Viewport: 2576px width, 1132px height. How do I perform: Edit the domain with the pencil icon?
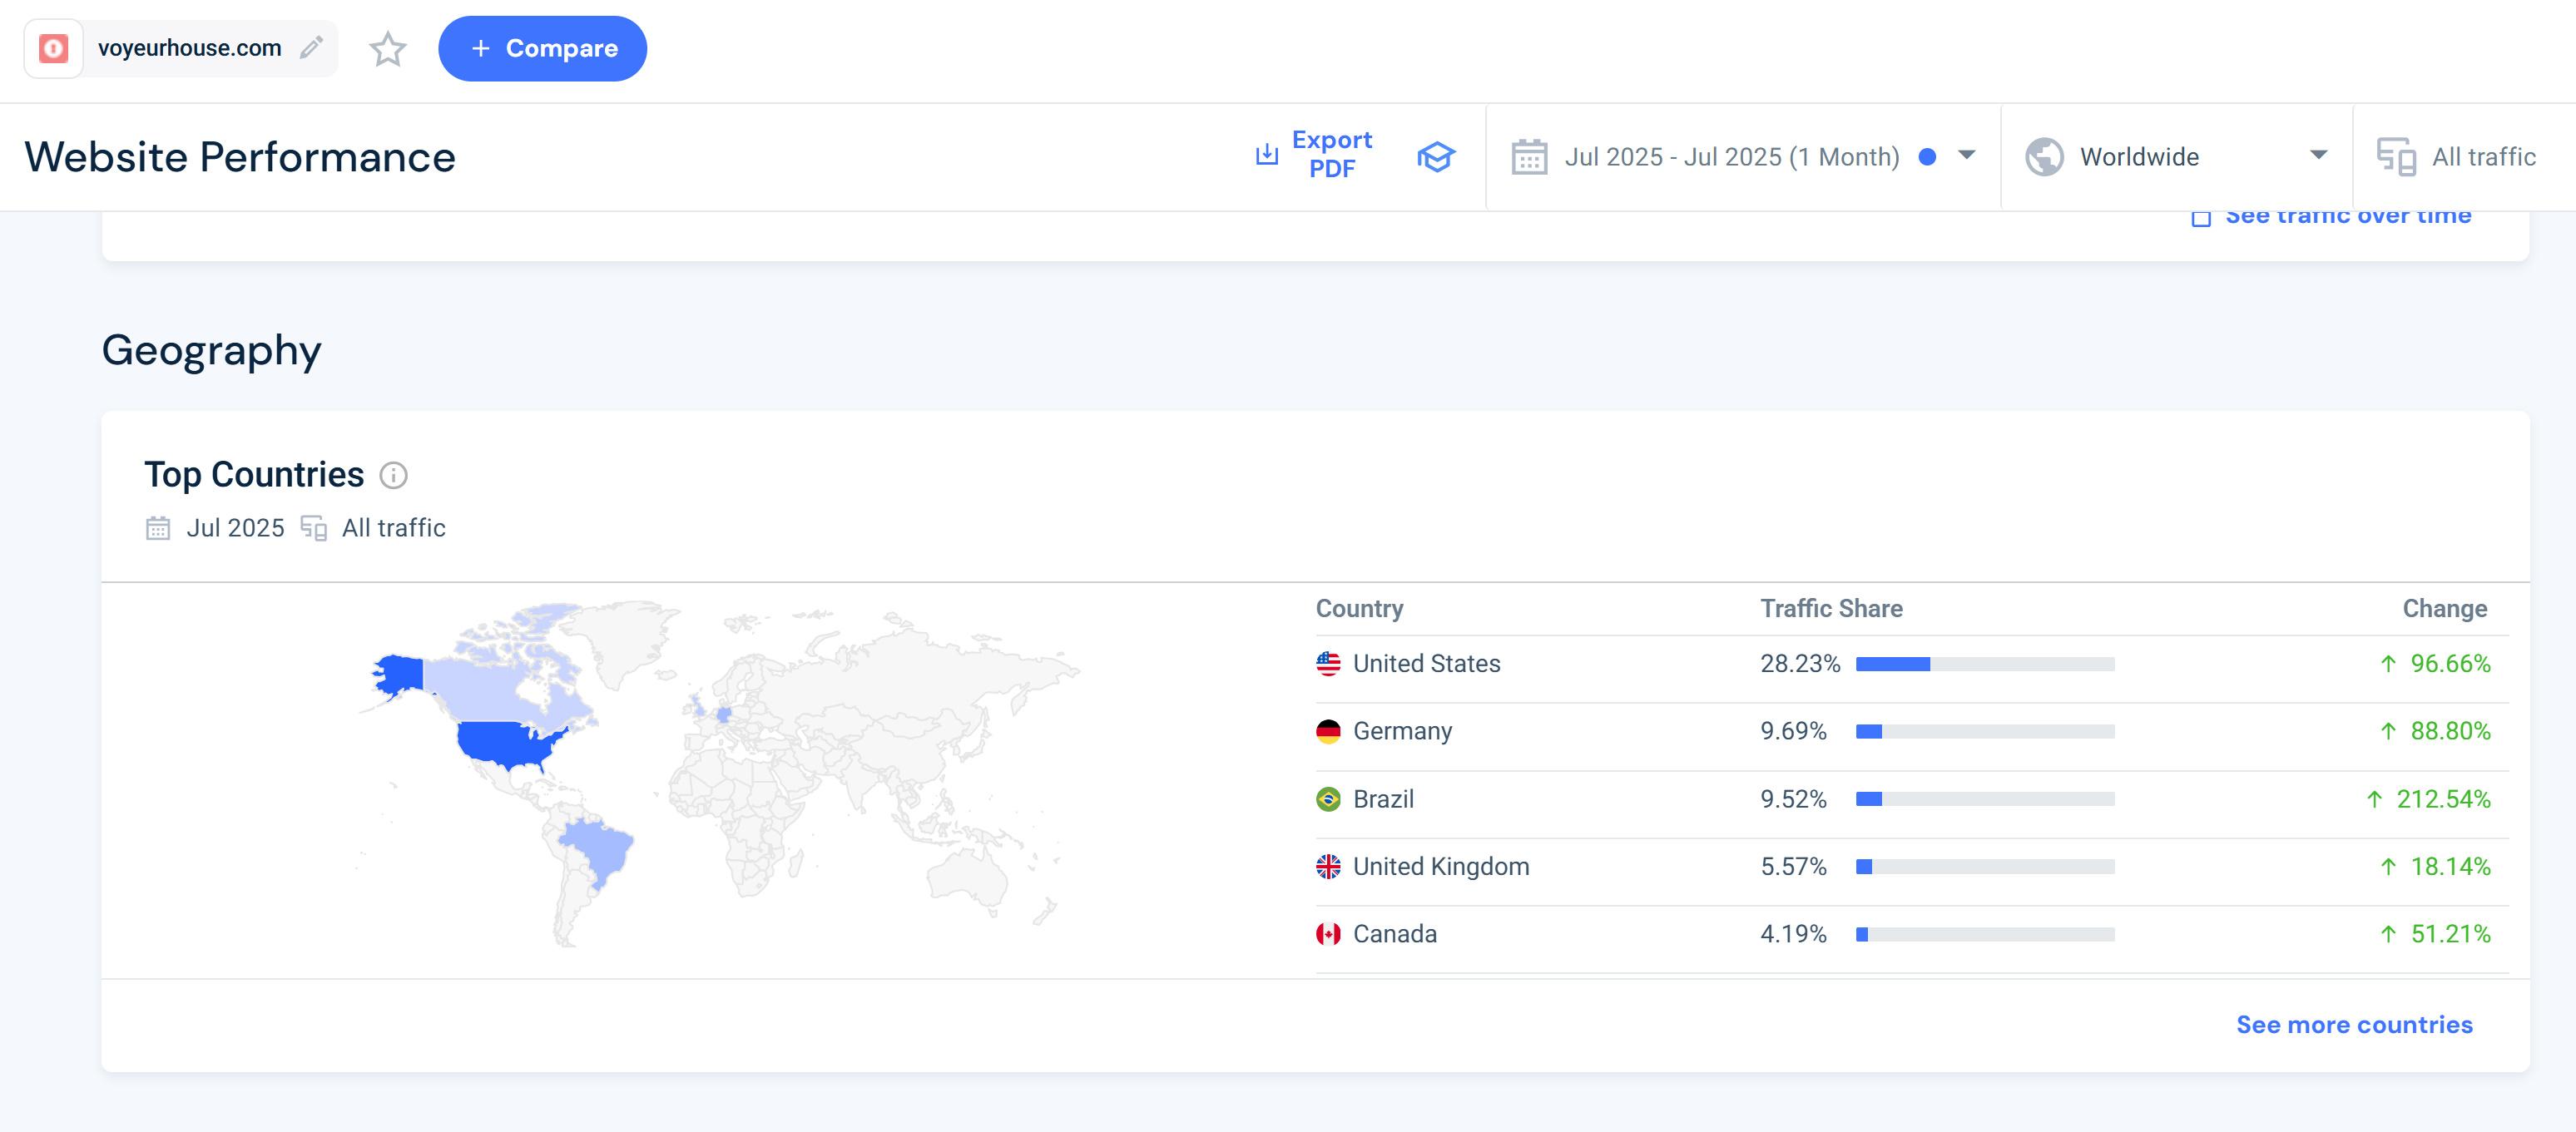point(311,48)
